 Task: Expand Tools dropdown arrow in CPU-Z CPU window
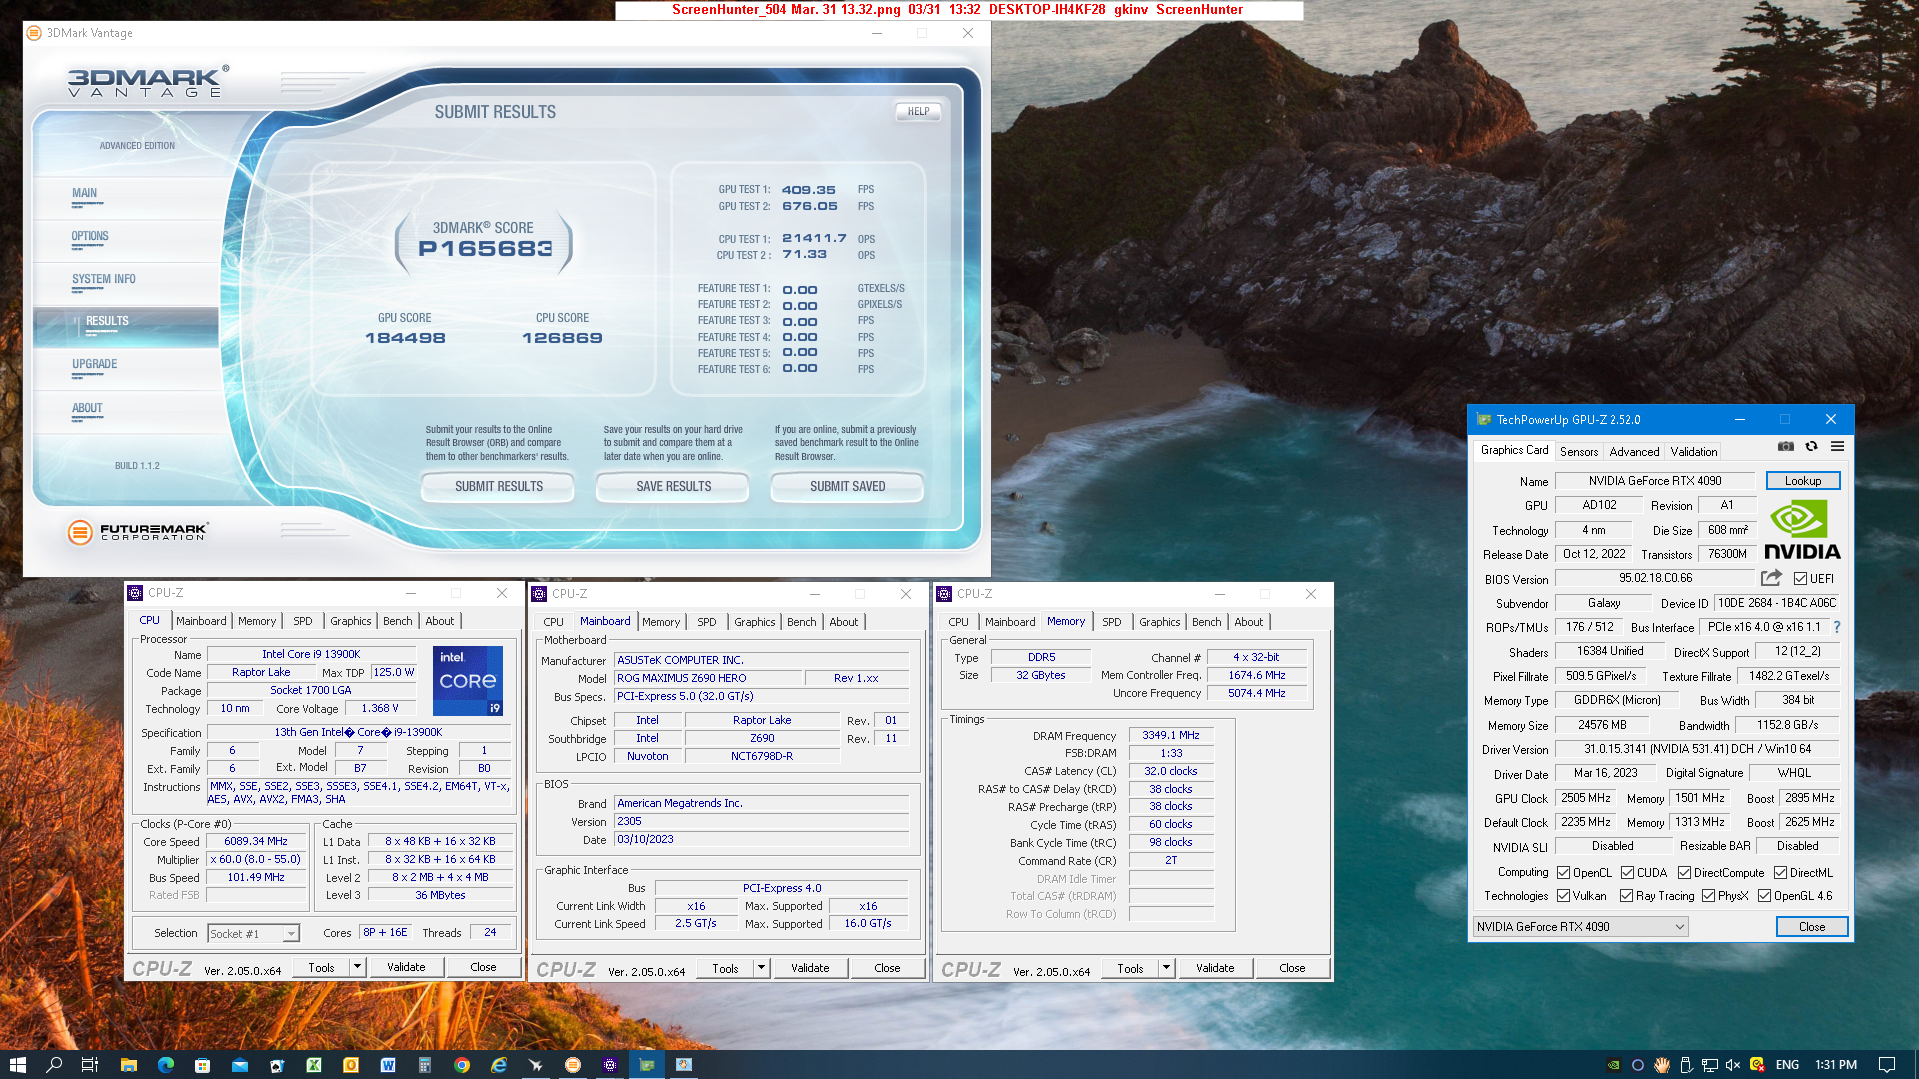click(357, 967)
